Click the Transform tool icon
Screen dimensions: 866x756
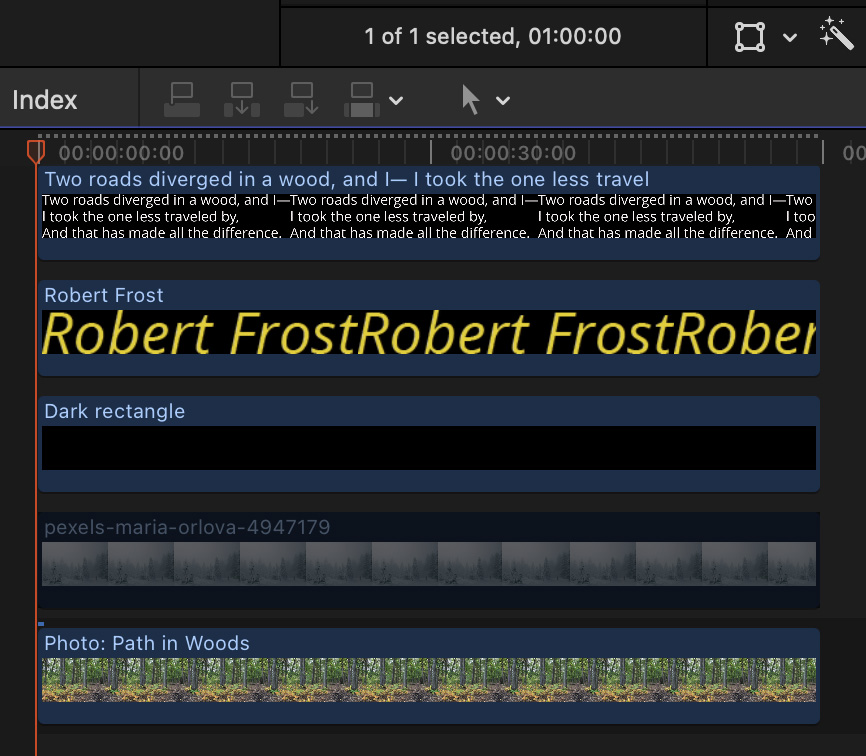coord(750,37)
